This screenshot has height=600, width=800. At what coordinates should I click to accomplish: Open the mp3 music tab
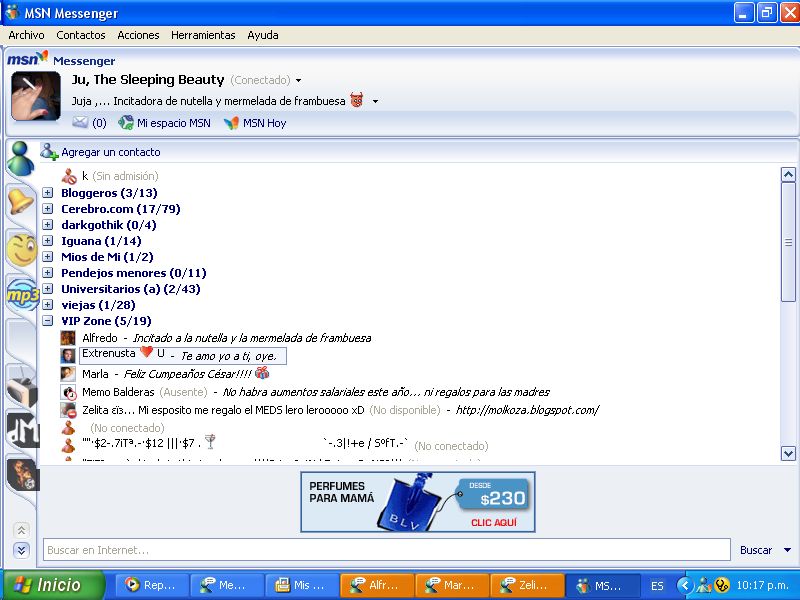coord(22,294)
